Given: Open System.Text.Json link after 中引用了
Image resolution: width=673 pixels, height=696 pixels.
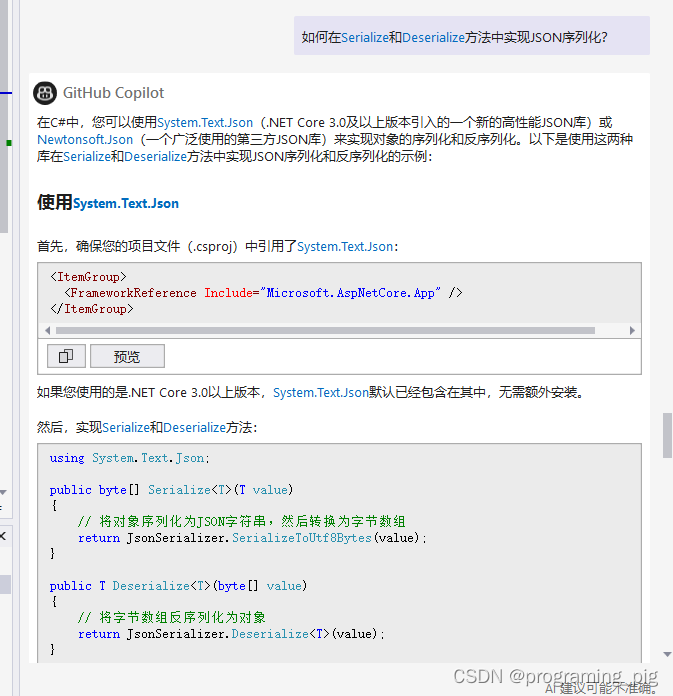Looking at the screenshot, I should pos(345,246).
